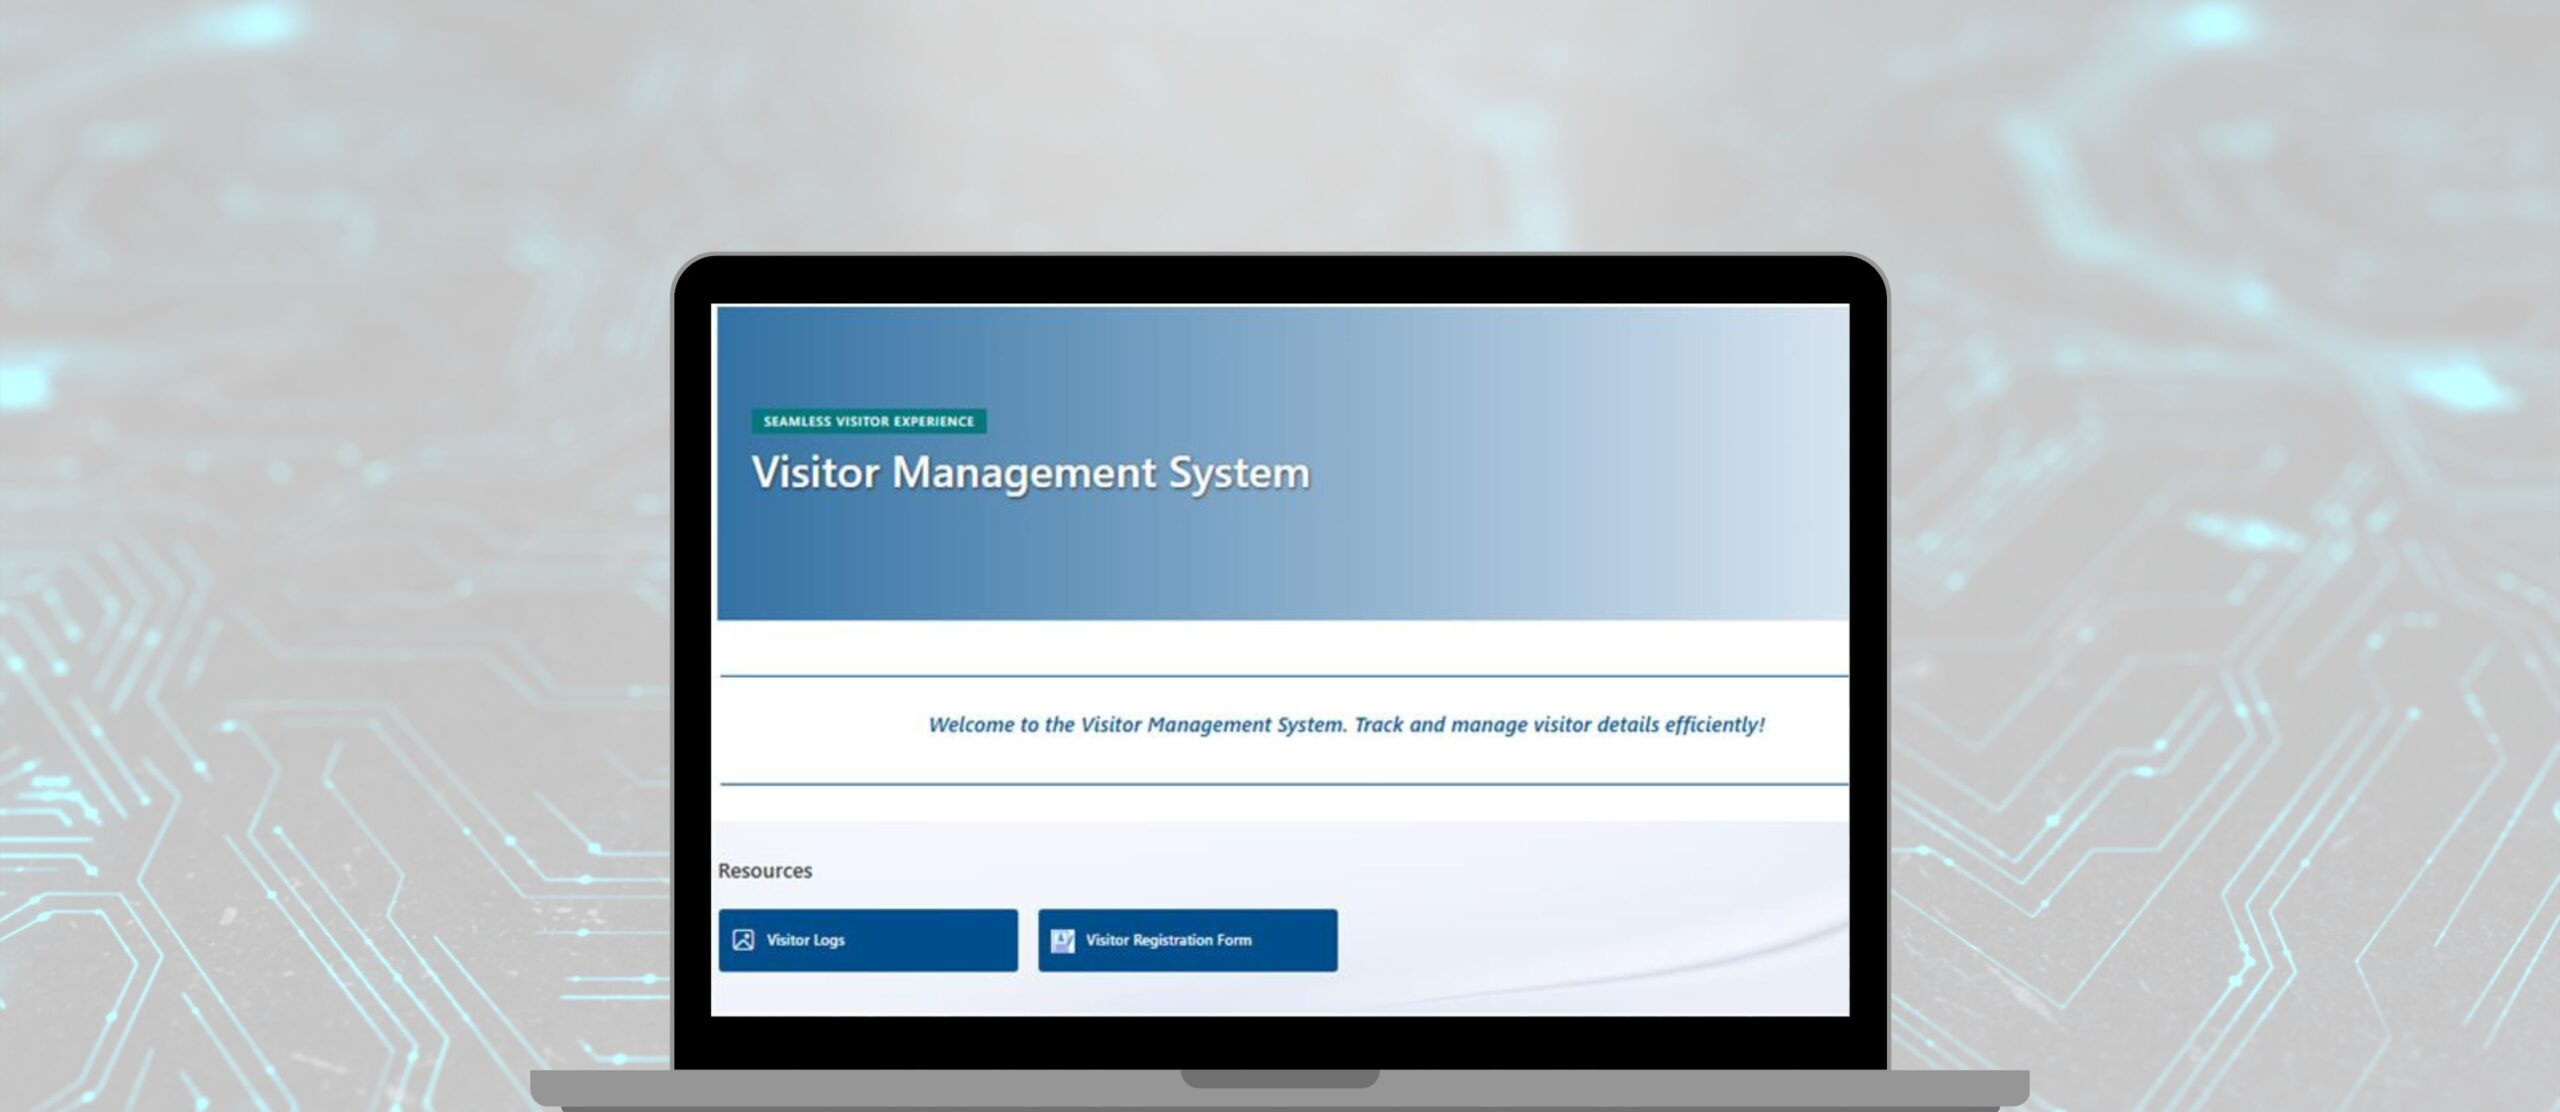Open the Visitor Registration Form tile

coord(1187,940)
